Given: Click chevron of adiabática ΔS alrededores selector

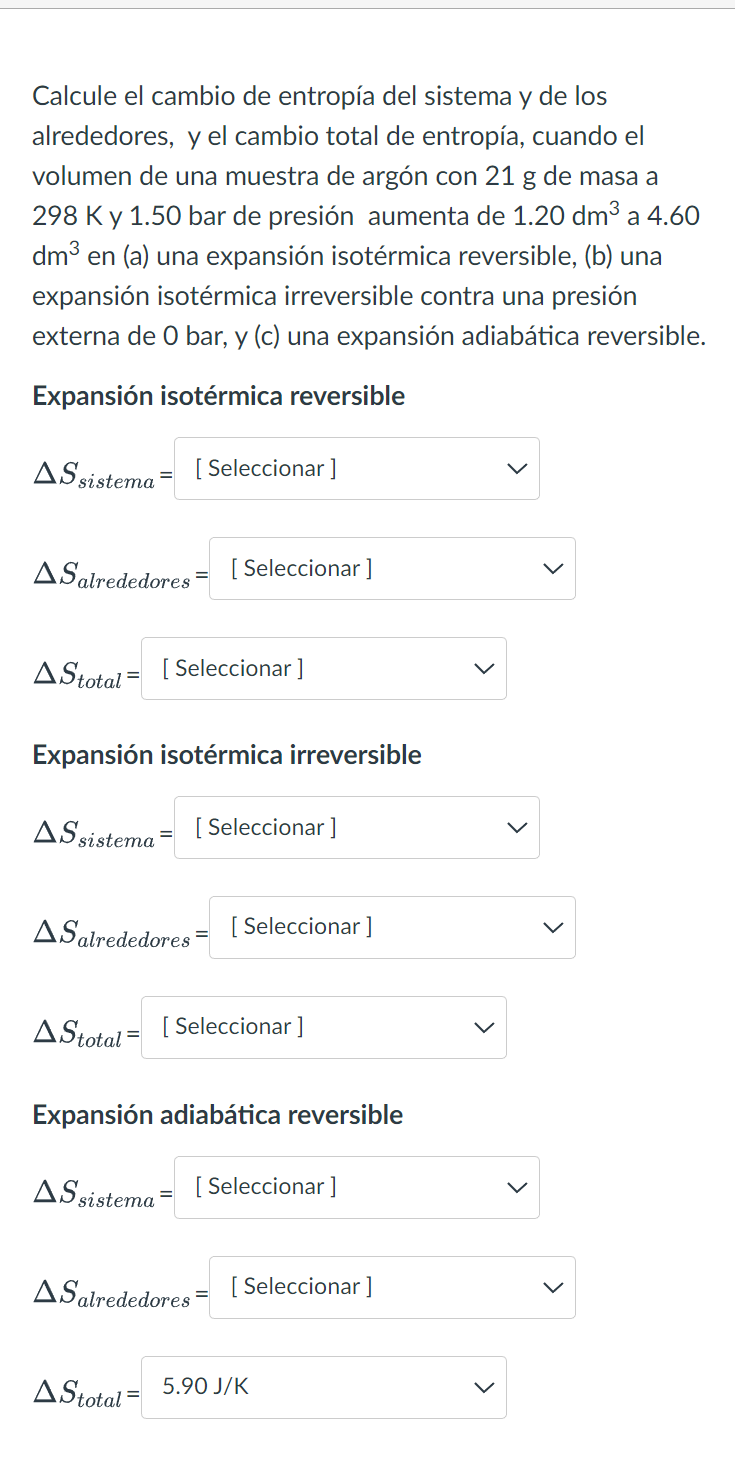Looking at the screenshot, I should coord(552,1287).
